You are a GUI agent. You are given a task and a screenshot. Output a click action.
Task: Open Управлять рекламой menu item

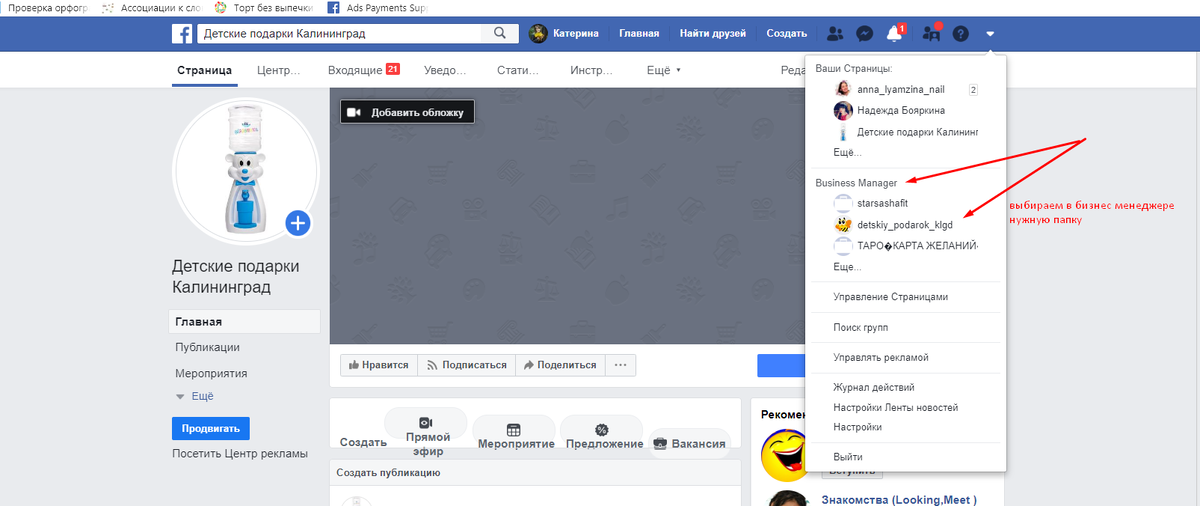coord(881,357)
